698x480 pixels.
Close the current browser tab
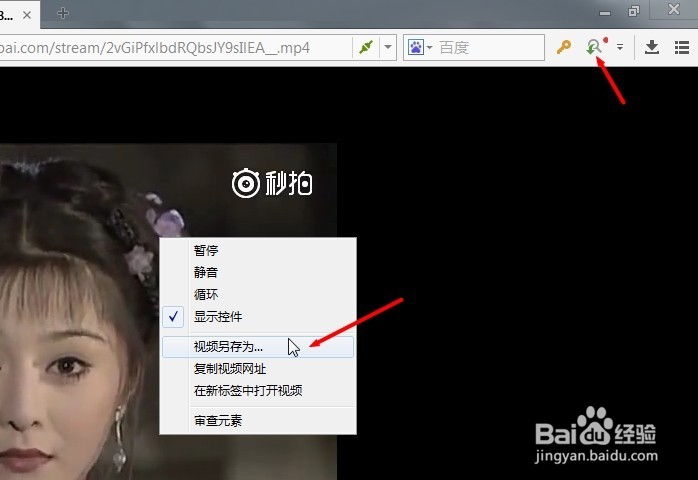[x=27, y=15]
